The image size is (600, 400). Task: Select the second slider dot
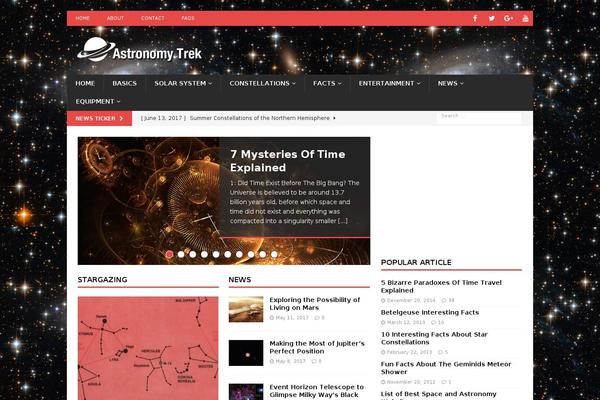(181, 254)
